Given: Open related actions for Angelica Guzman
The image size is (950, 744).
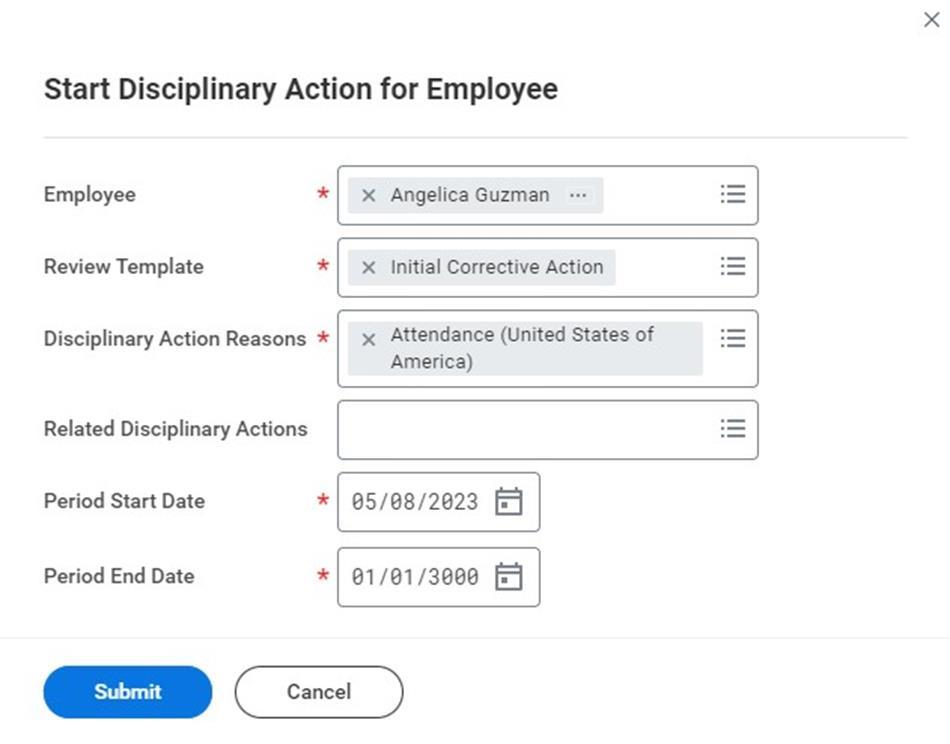Looking at the screenshot, I should pos(577,196).
